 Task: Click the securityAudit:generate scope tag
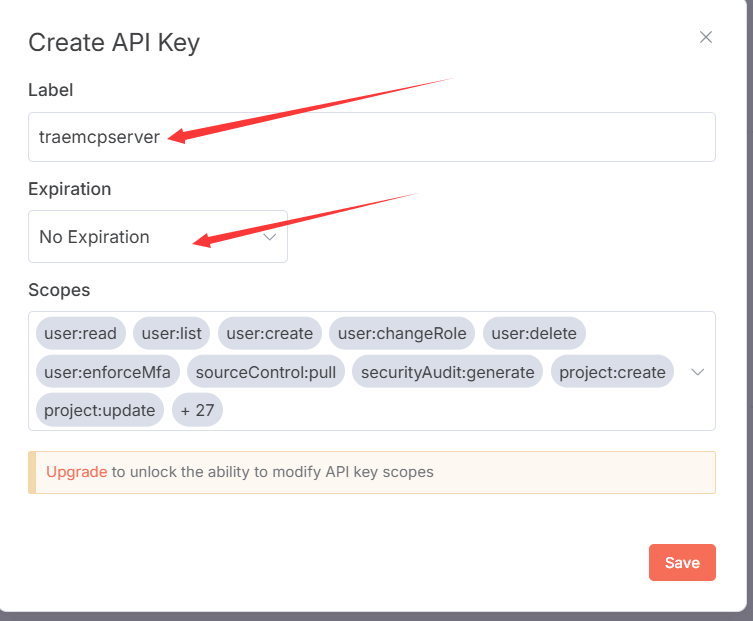click(x=448, y=372)
